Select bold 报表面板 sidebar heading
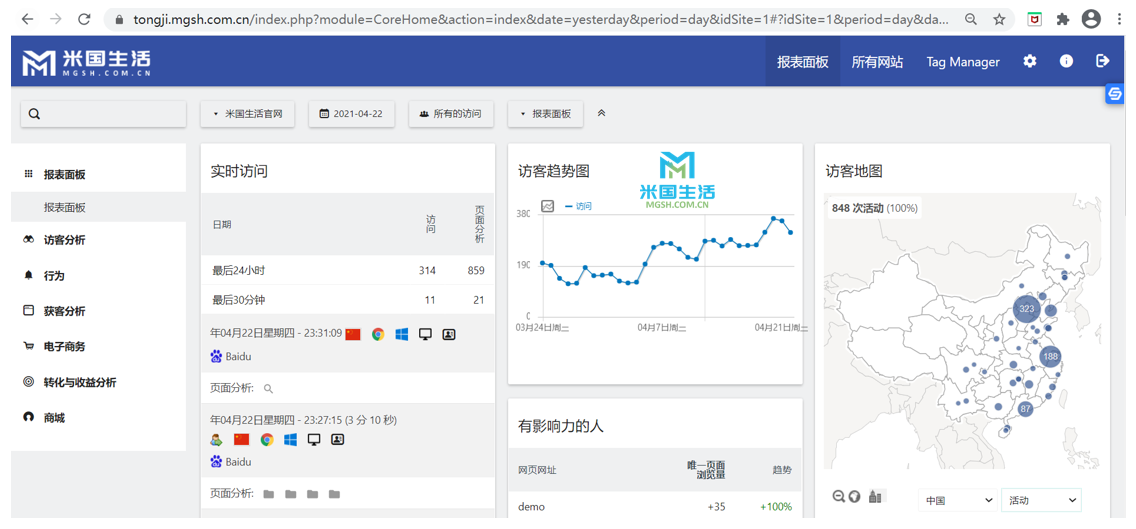This screenshot has height=529, width=1136. [64, 175]
